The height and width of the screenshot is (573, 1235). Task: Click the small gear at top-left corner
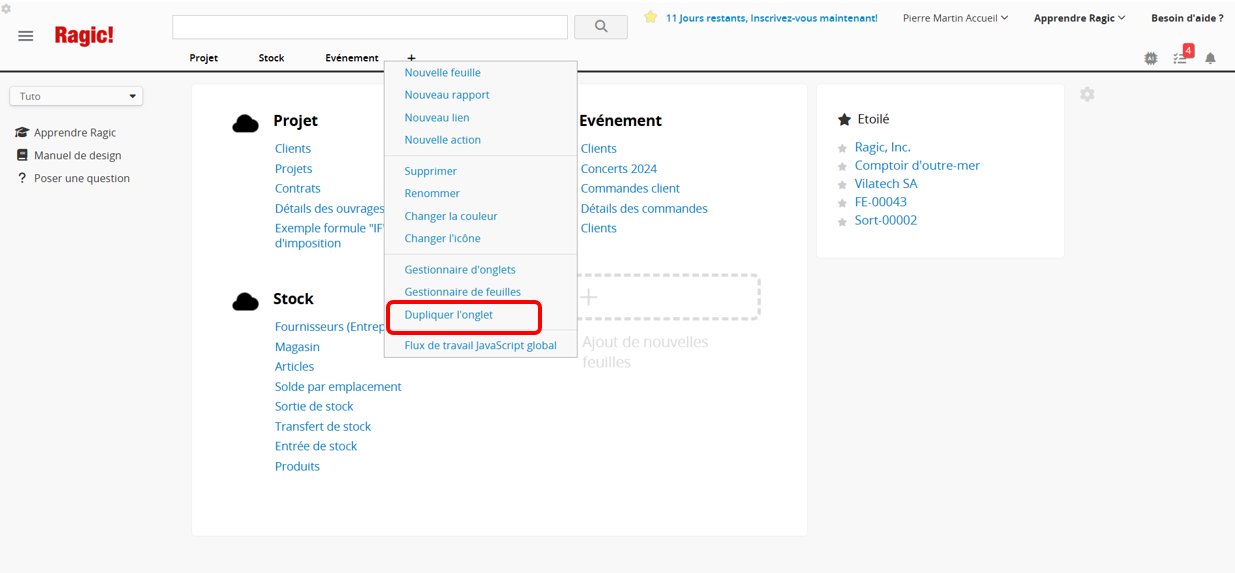6,7
